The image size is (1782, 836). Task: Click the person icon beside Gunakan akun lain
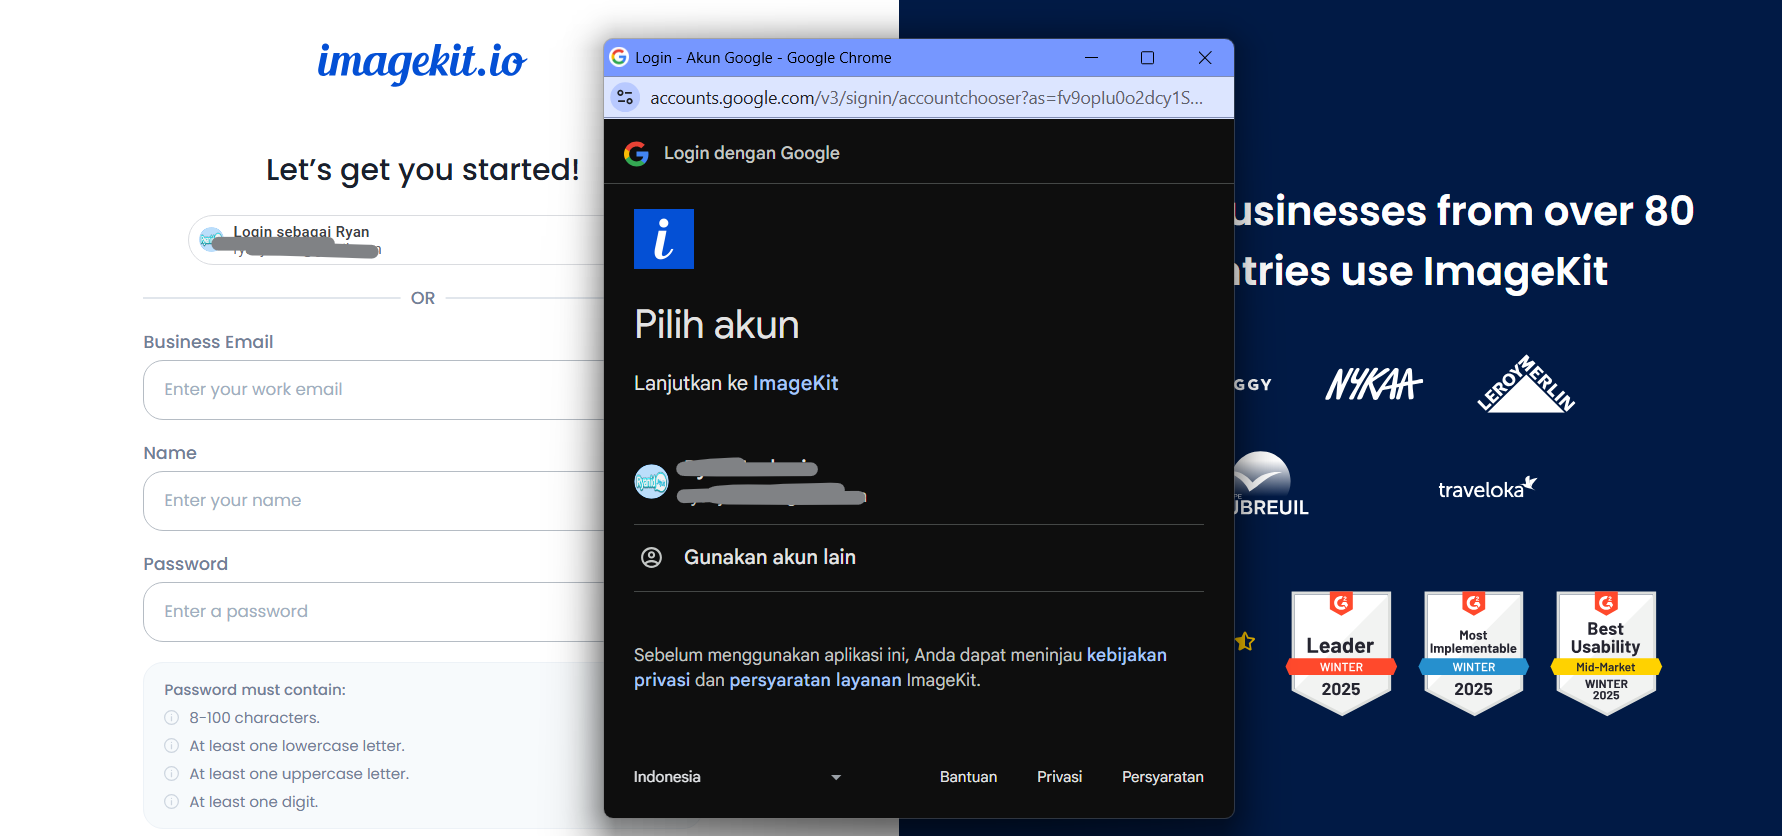[651, 558]
